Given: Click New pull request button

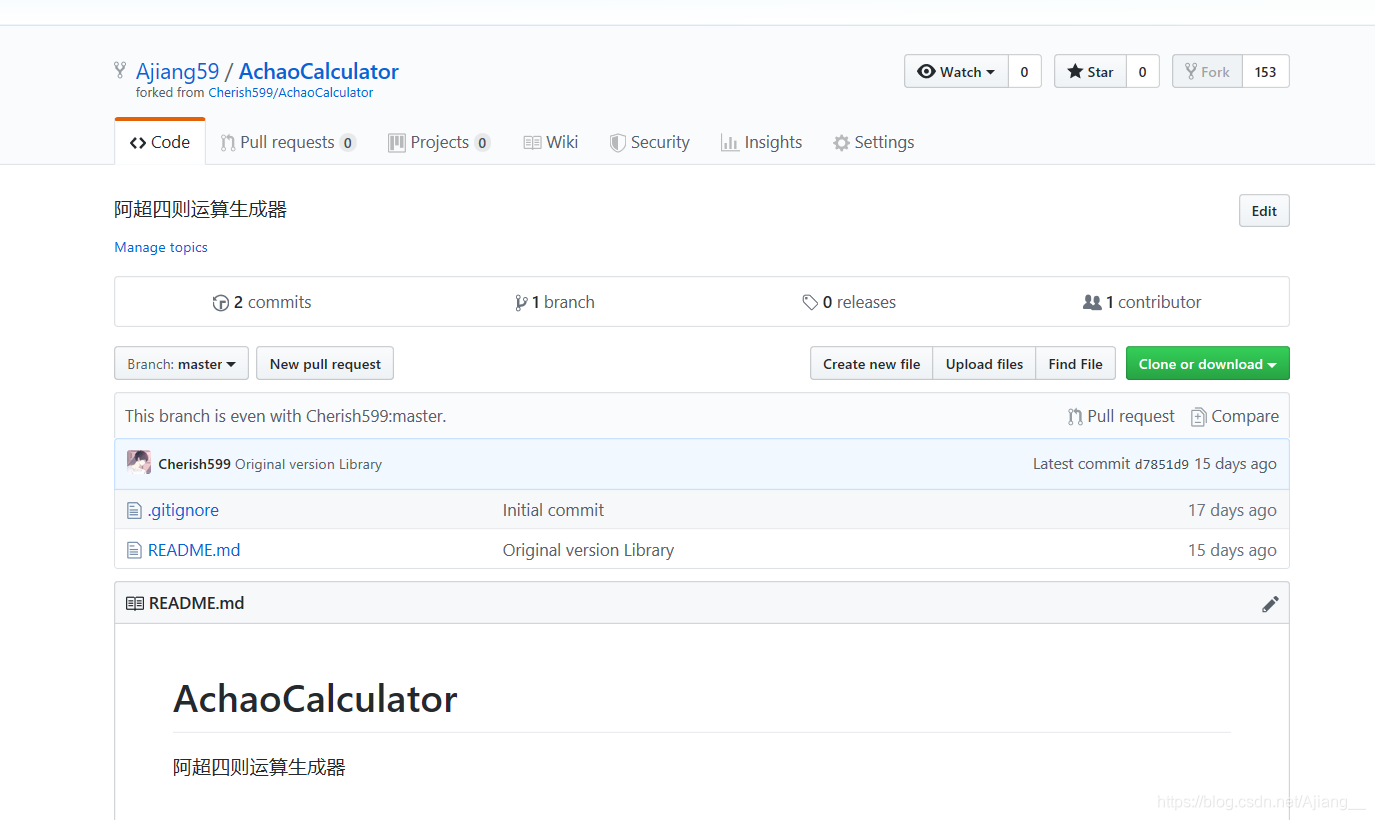Looking at the screenshot, I should 325,364.
